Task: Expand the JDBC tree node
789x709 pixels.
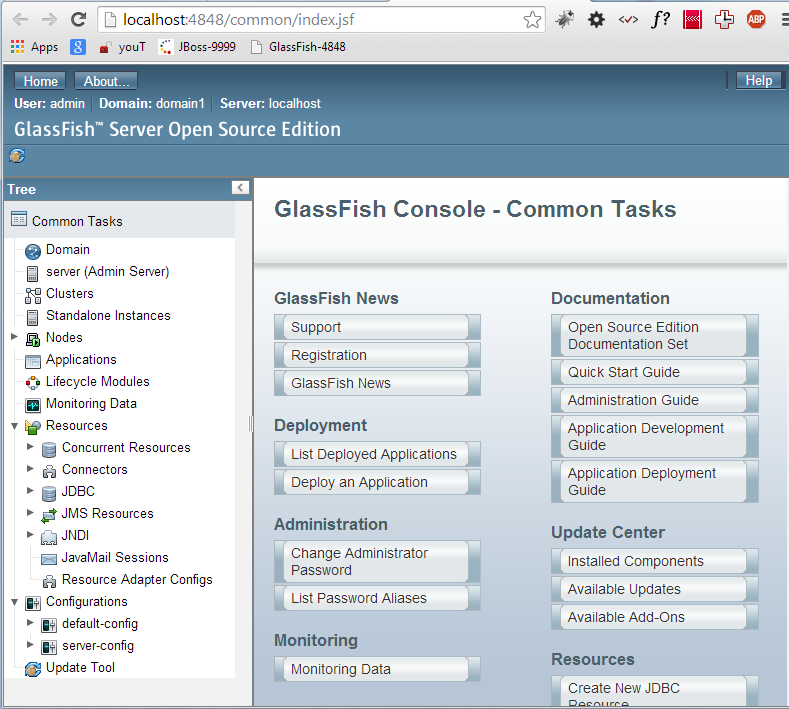Action: tap(30, 491)
